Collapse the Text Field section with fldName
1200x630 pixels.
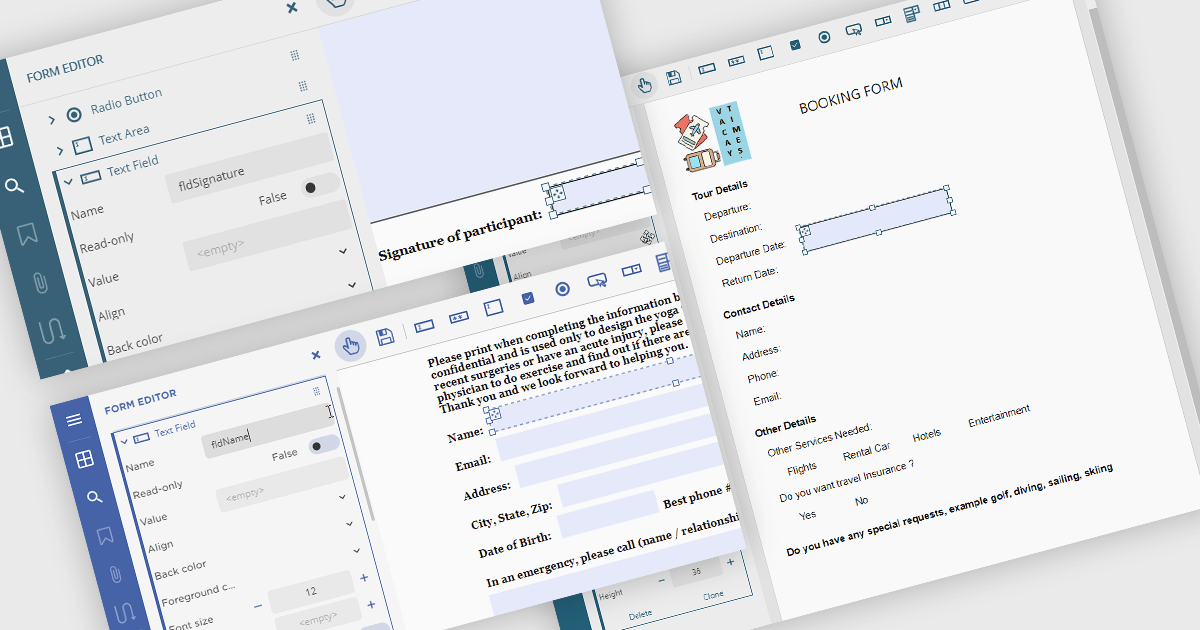[124, 439]
